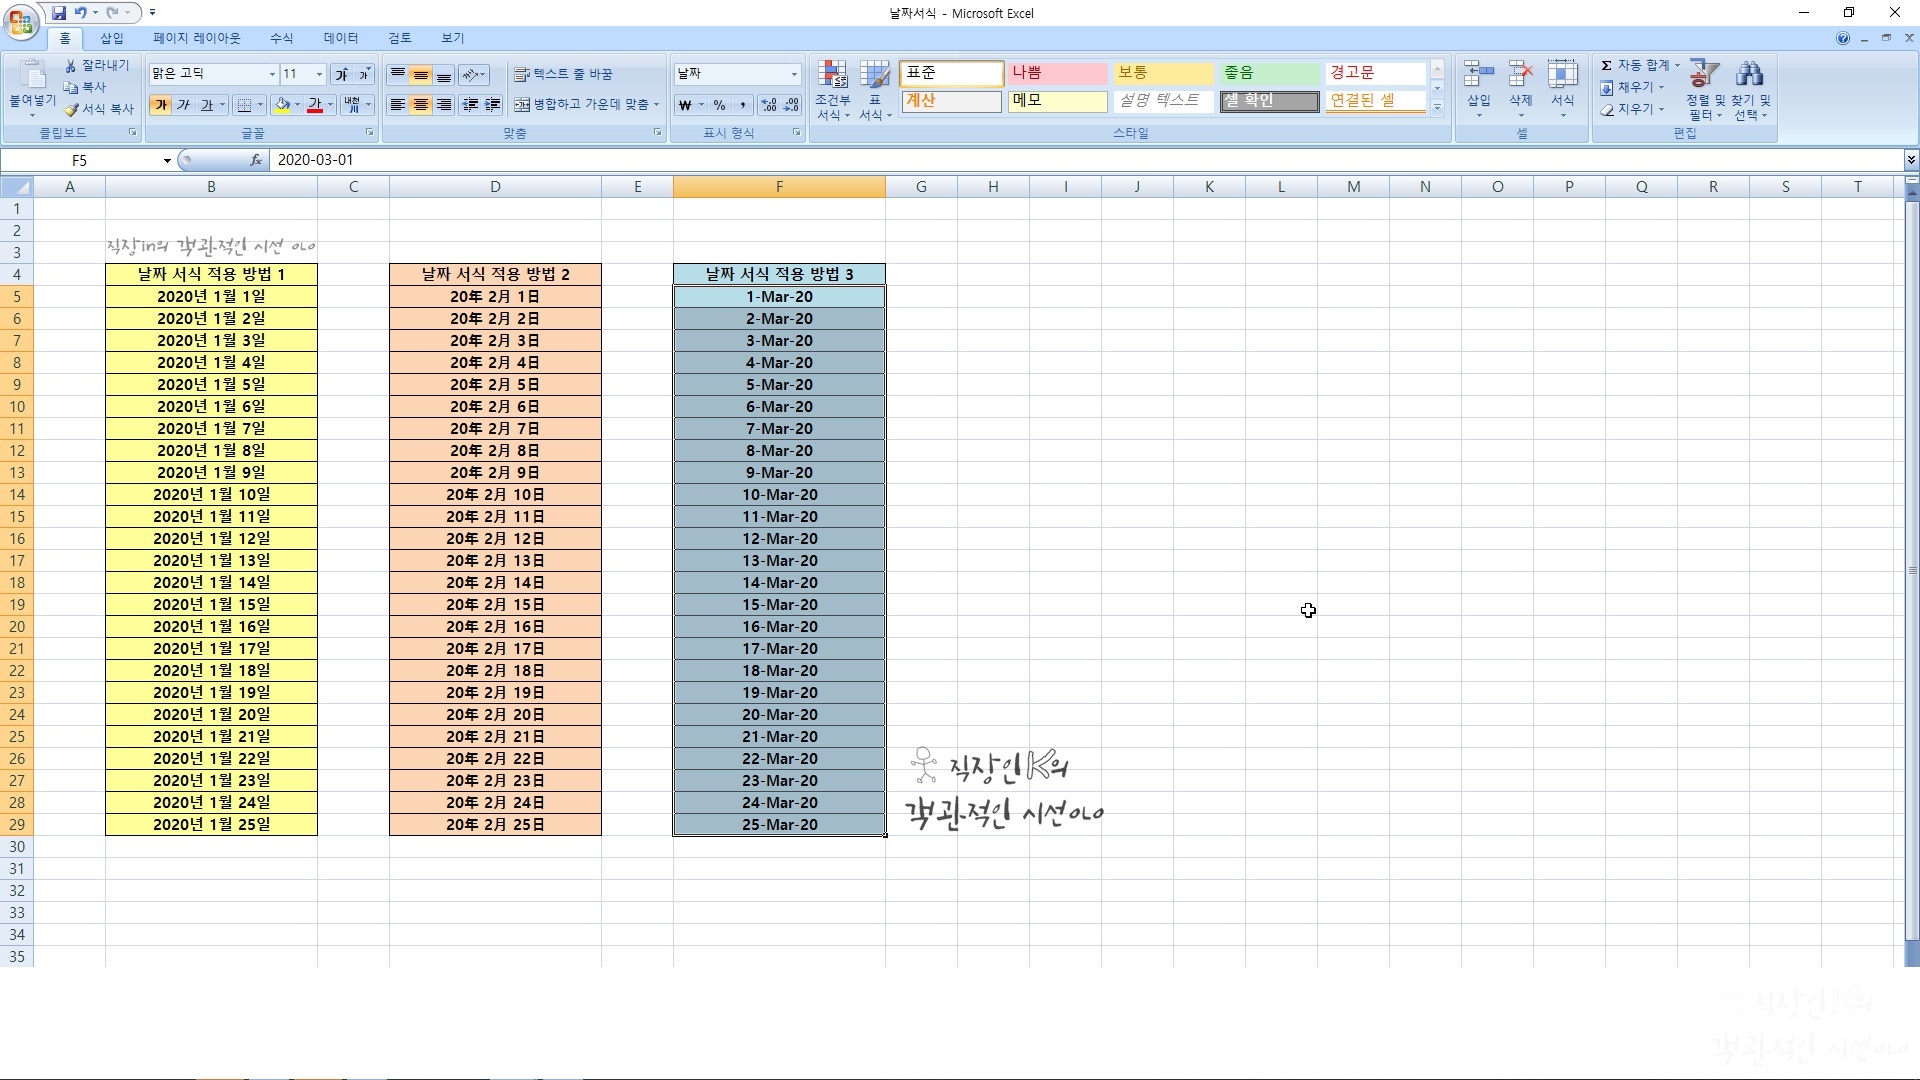Toggle center horizontal alignment
Screen dimensions: 1920x1080
(x=421, y=105)
